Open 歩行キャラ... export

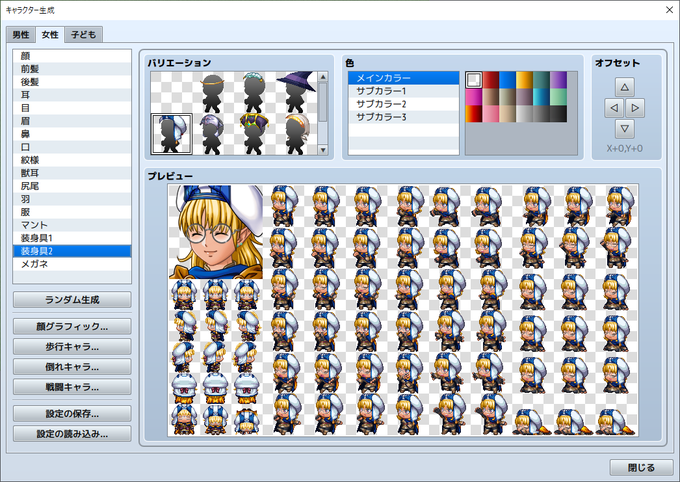coord(72,347)
